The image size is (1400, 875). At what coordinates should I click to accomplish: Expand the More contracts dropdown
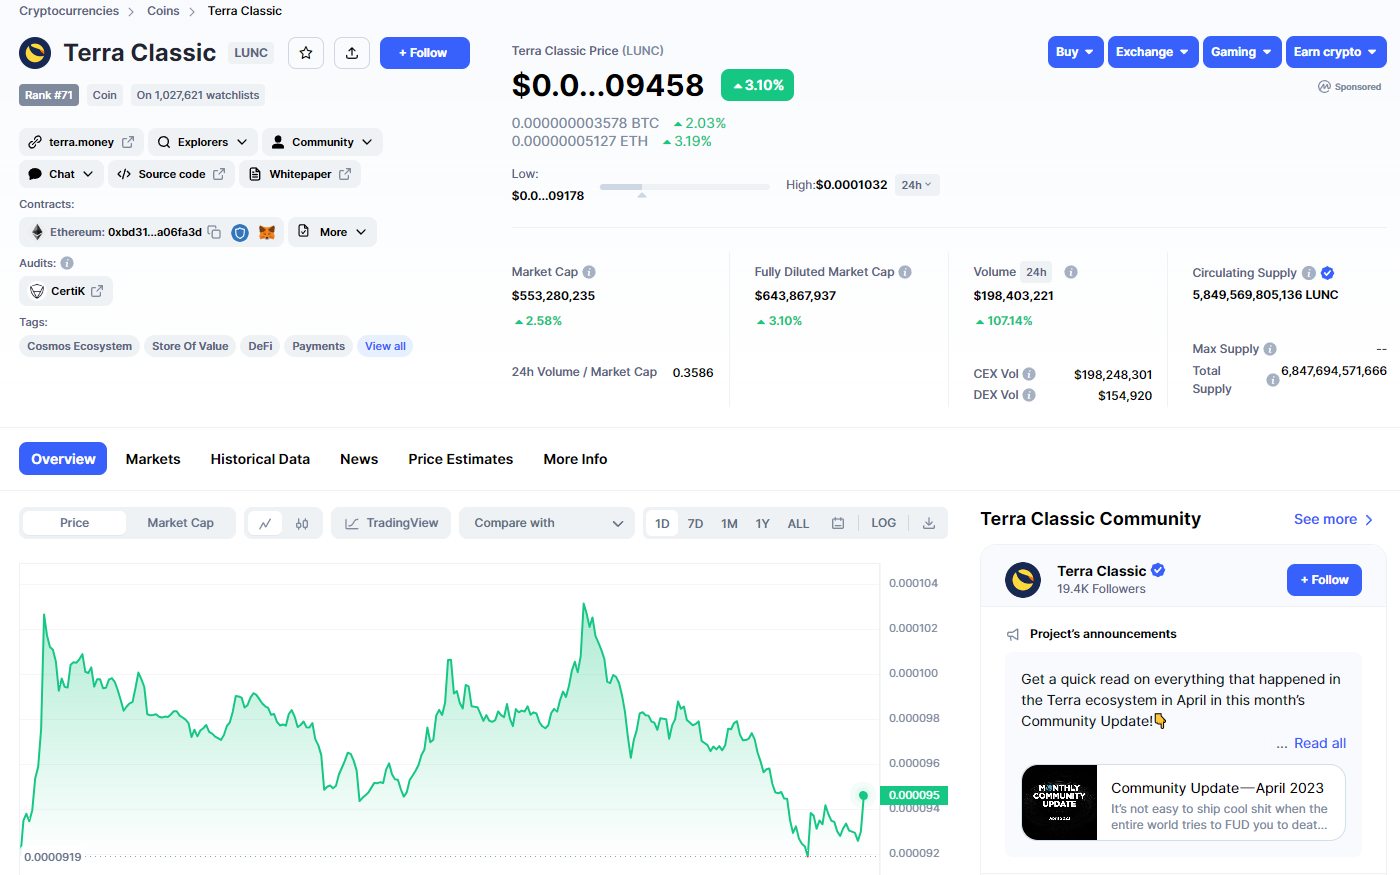333,232
